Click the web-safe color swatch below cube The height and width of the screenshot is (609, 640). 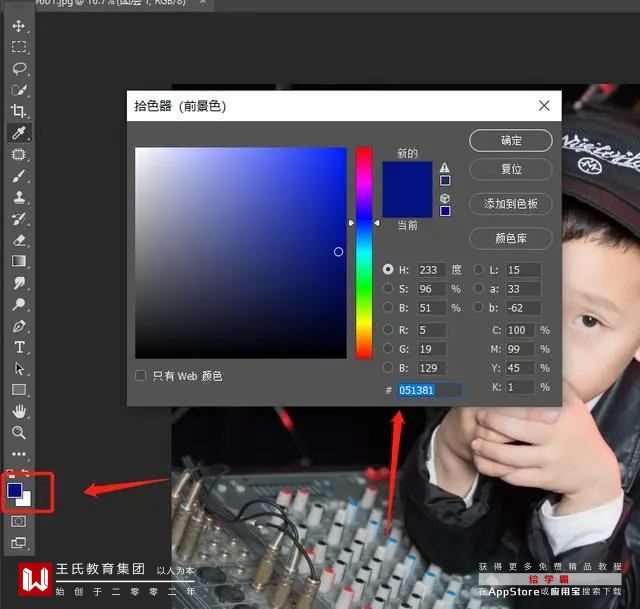point(445,211)
